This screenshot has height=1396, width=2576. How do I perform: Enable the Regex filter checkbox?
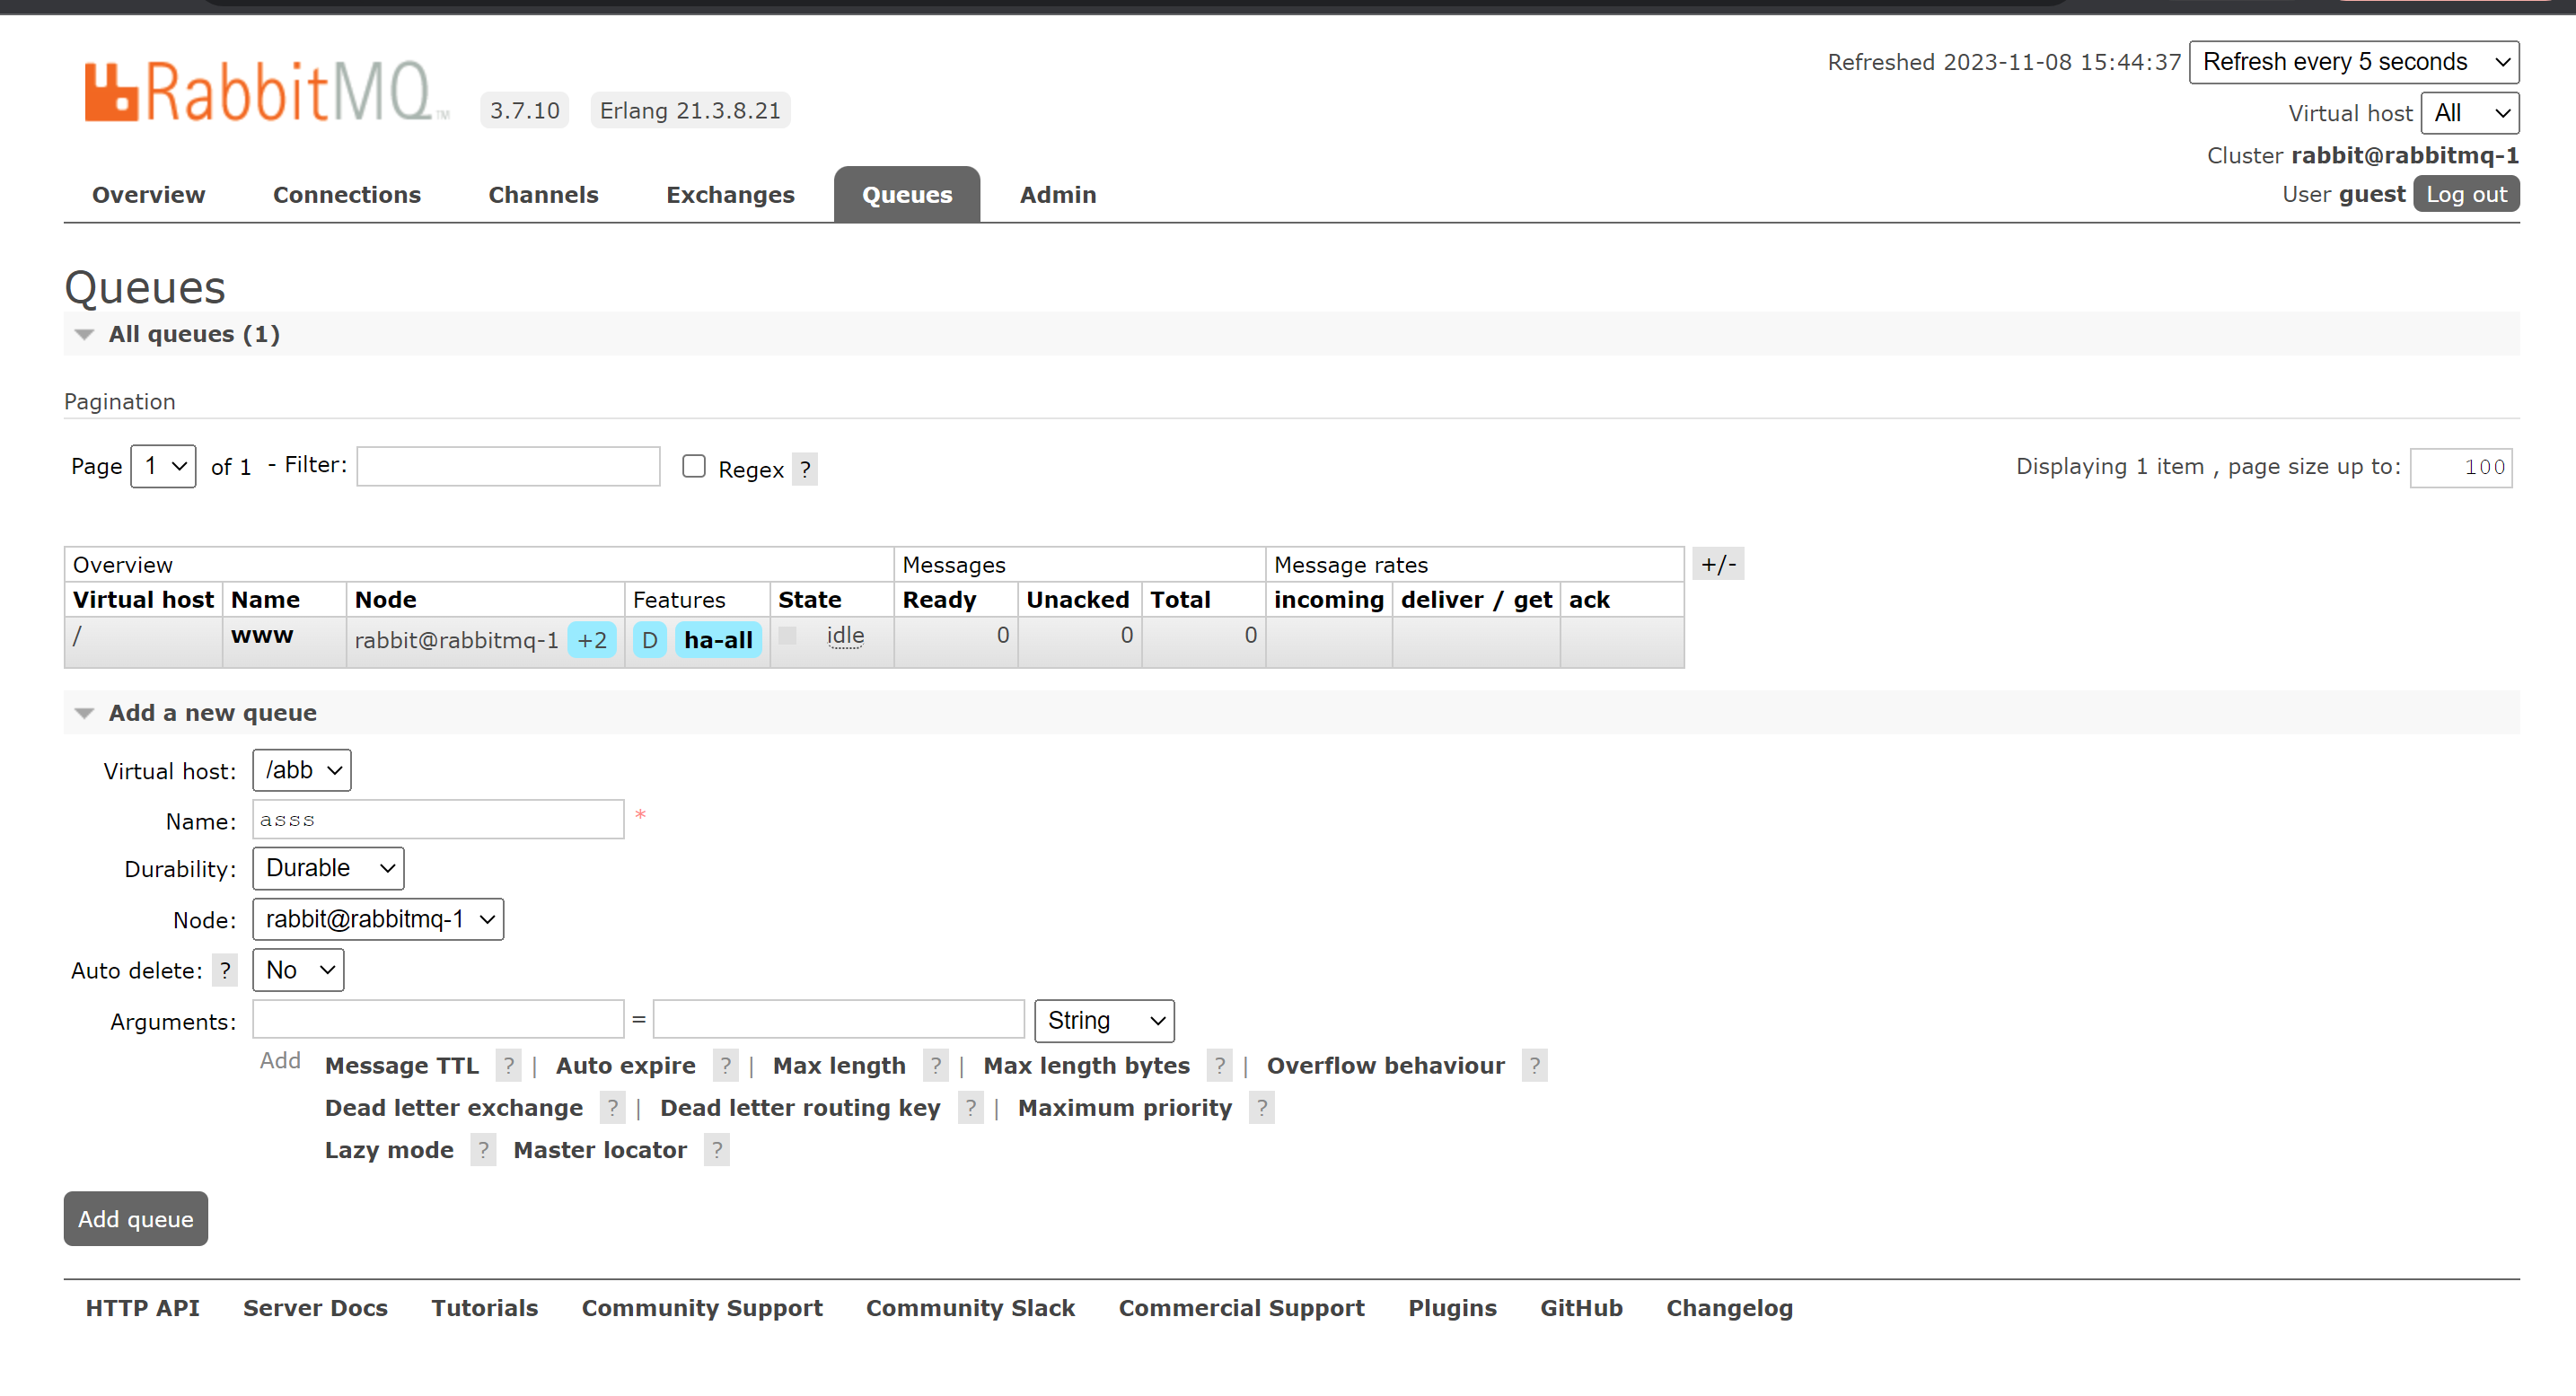pyautogui.click(x=693, y=467)
